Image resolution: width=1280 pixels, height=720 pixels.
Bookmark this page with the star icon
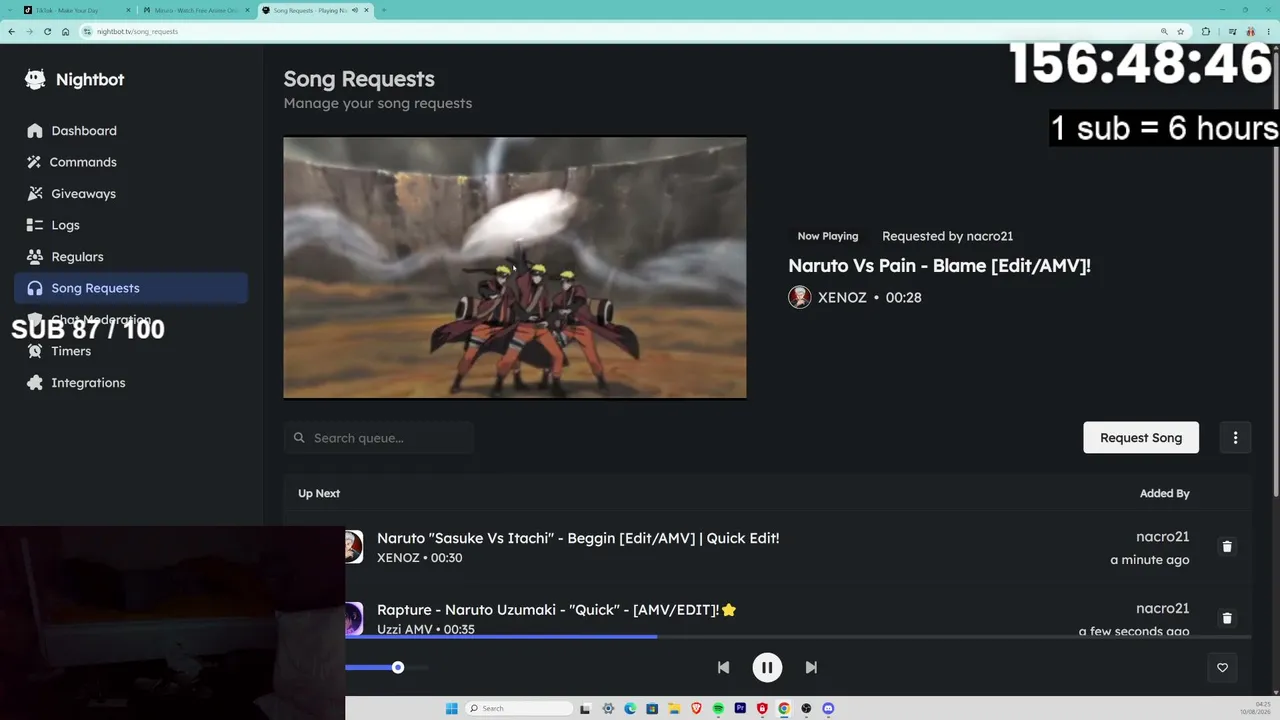(1180, 31)
